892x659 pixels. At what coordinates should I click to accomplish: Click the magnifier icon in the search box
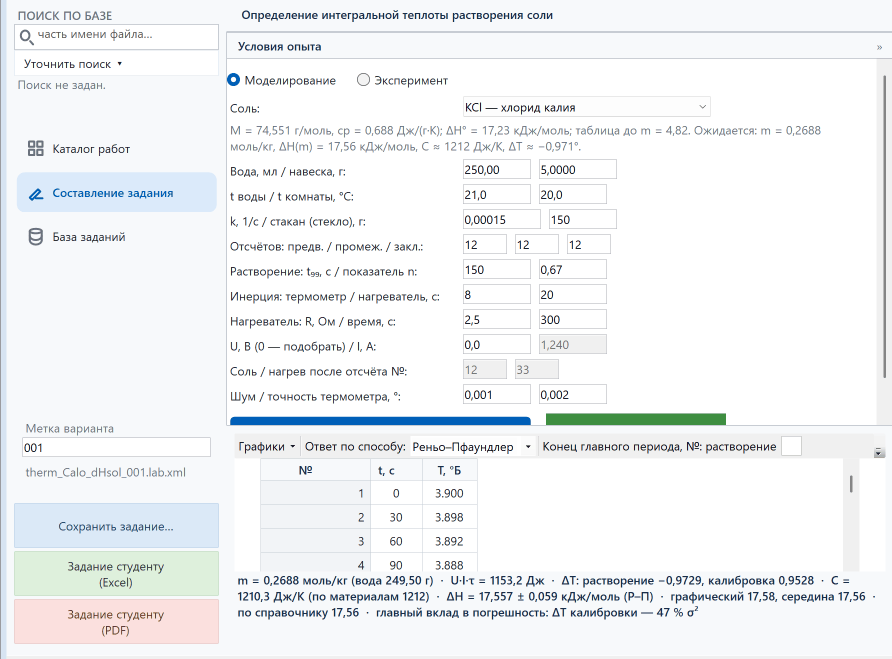[x=26, y=37]
